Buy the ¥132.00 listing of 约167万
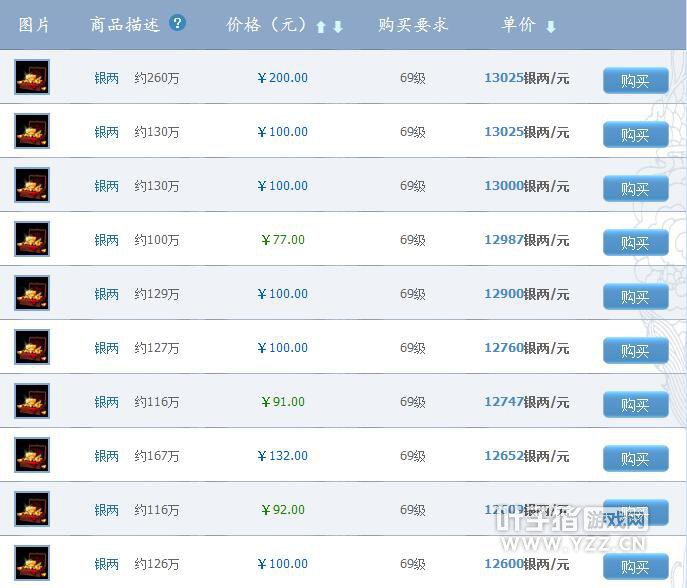Viewport: 687px width, 588px height. [635, 459]
